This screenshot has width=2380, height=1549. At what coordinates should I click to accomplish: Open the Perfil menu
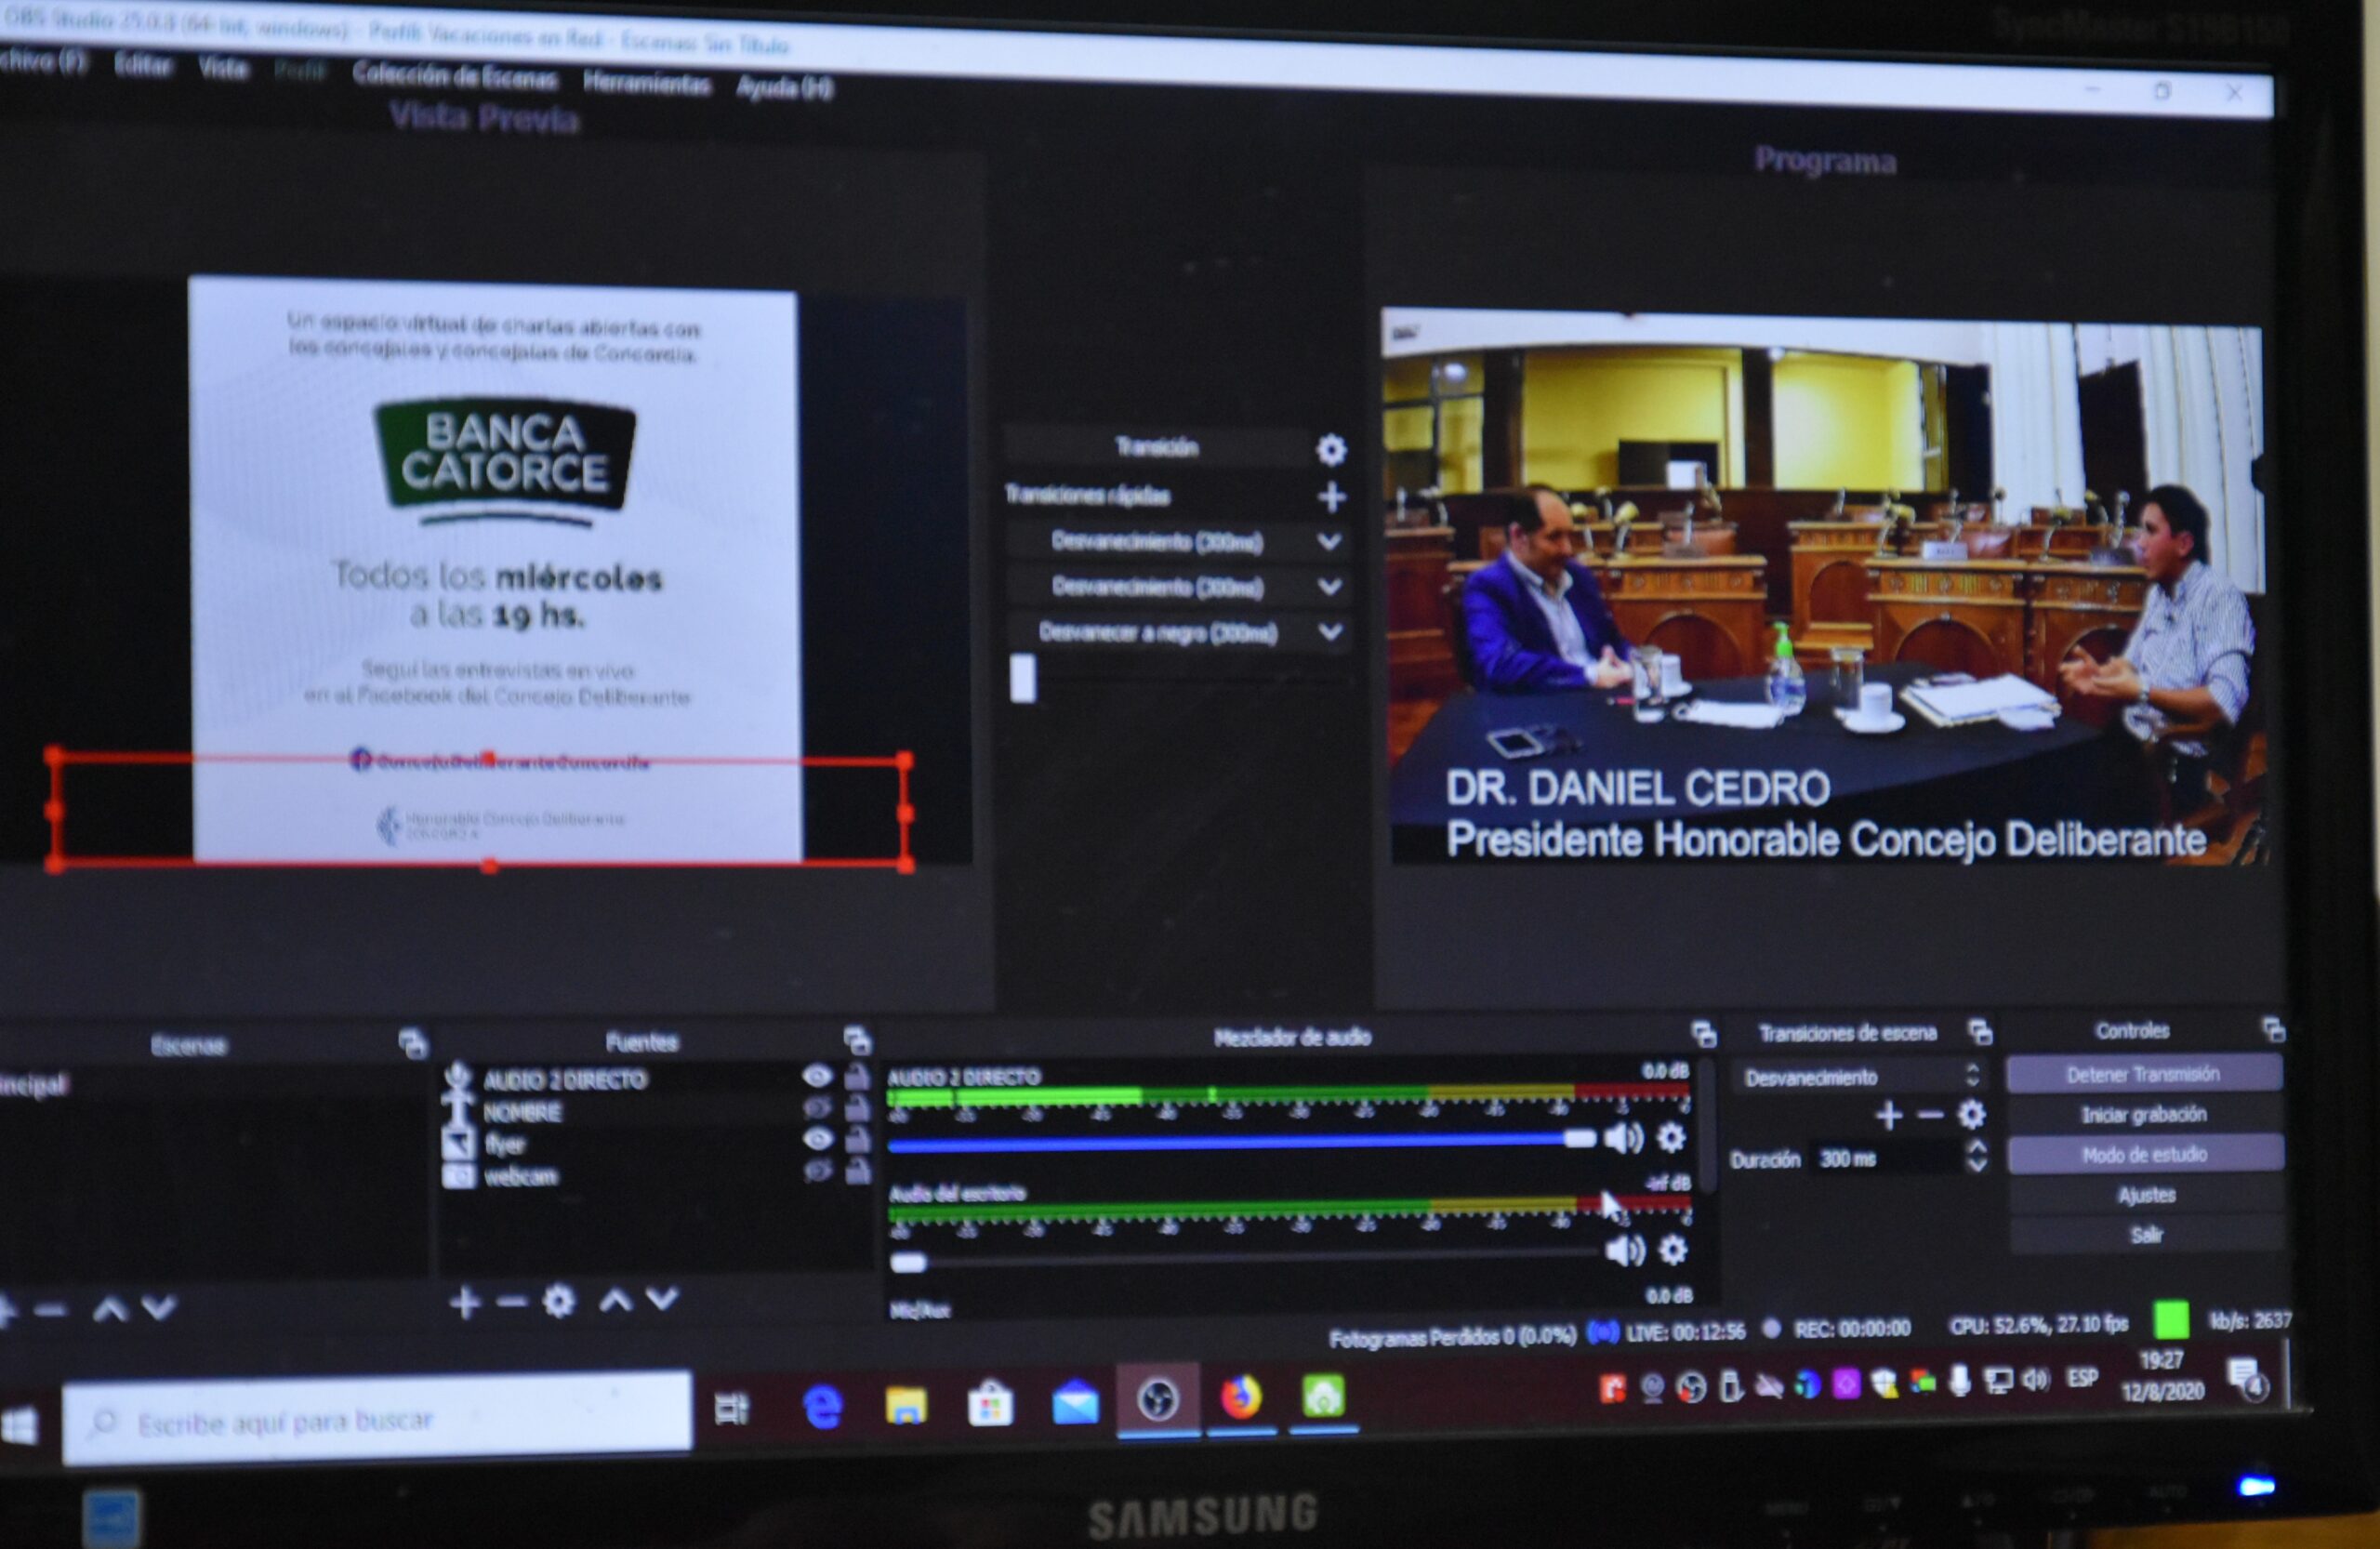(x=300, y=71)
